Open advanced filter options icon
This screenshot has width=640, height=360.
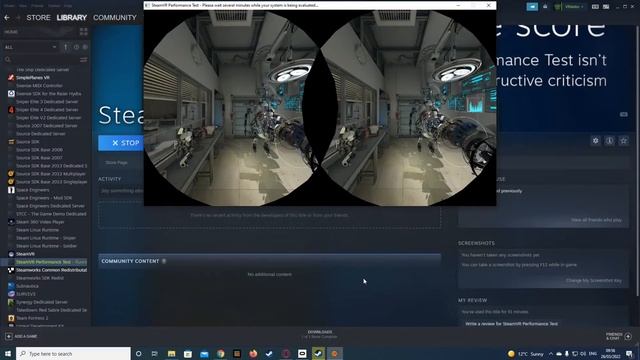[x=84, y=60]
